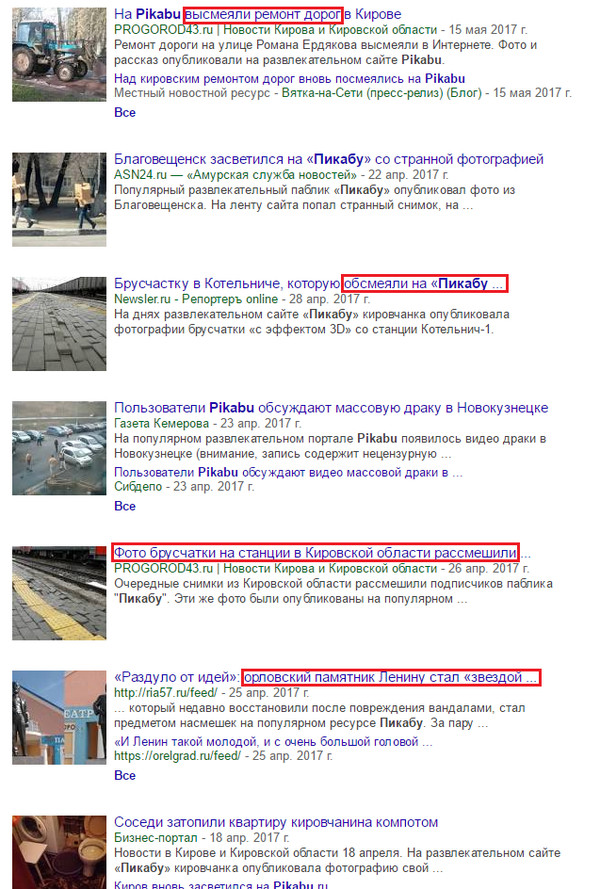
Task: Open Сибдепо link about Novokuznetsk fight video
Action: pos(288,472)
